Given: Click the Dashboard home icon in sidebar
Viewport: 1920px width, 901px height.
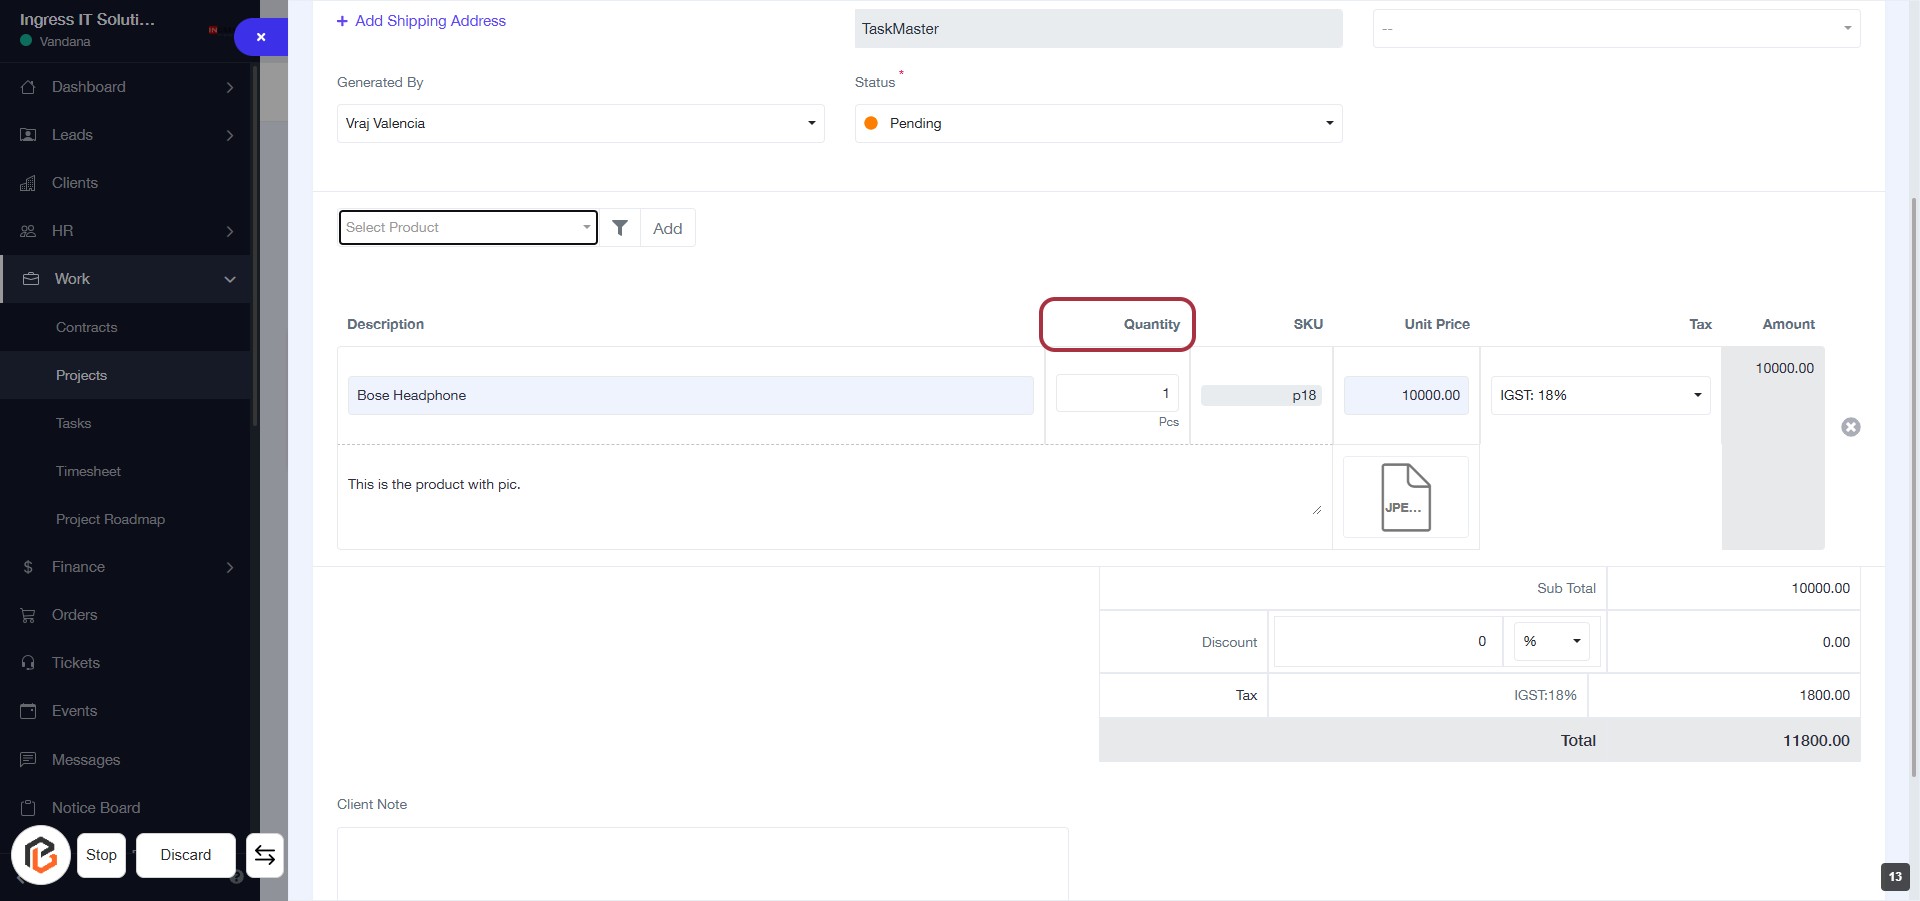Looking at the screenshot, I should tap(28, 87).
